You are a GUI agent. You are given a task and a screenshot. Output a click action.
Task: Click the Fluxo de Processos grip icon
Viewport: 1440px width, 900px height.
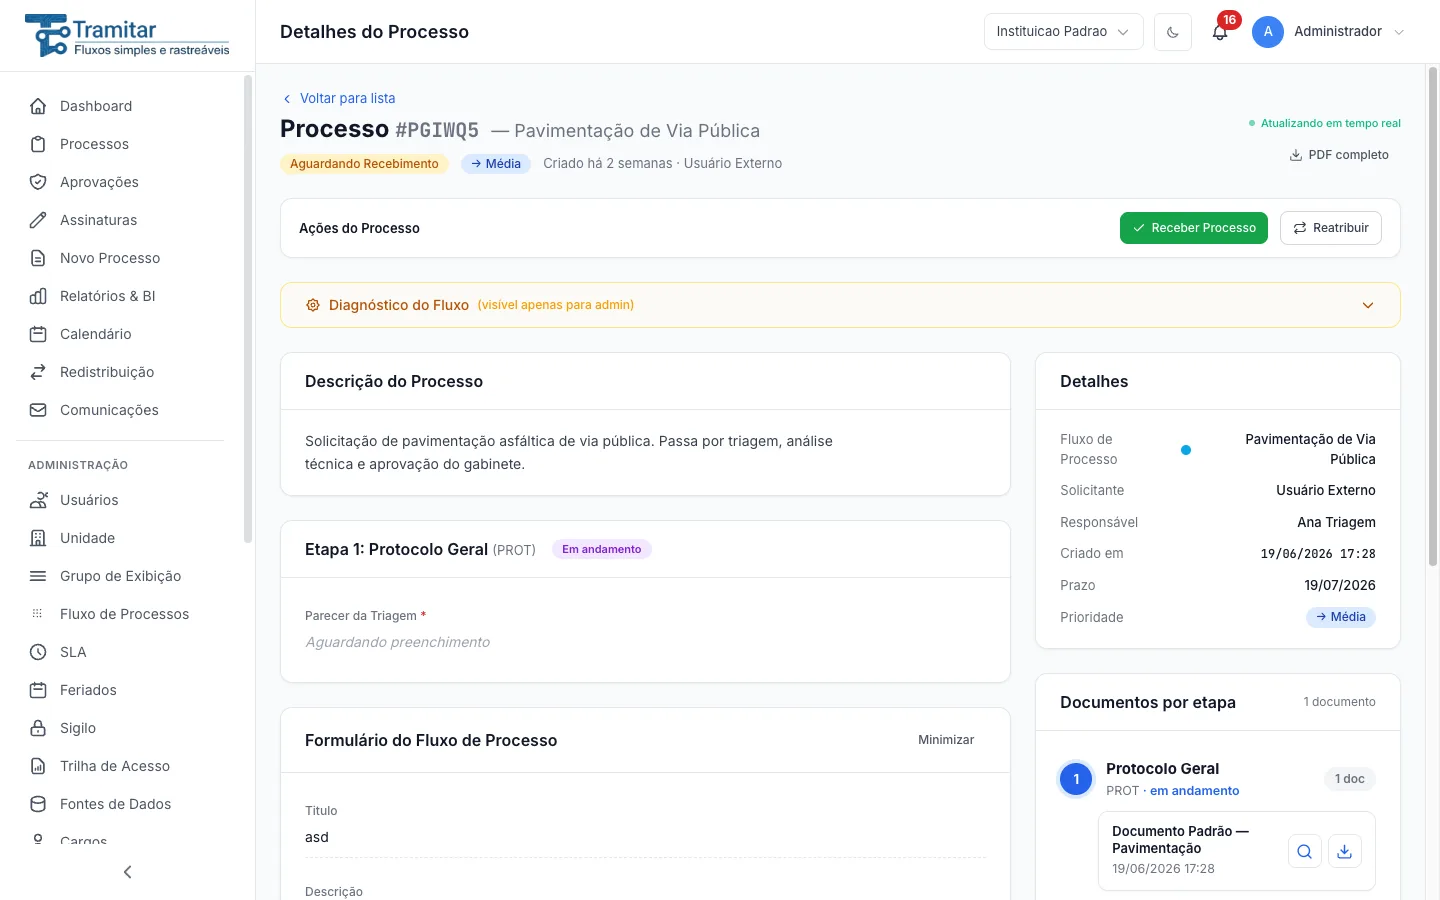tap(38, 614)
